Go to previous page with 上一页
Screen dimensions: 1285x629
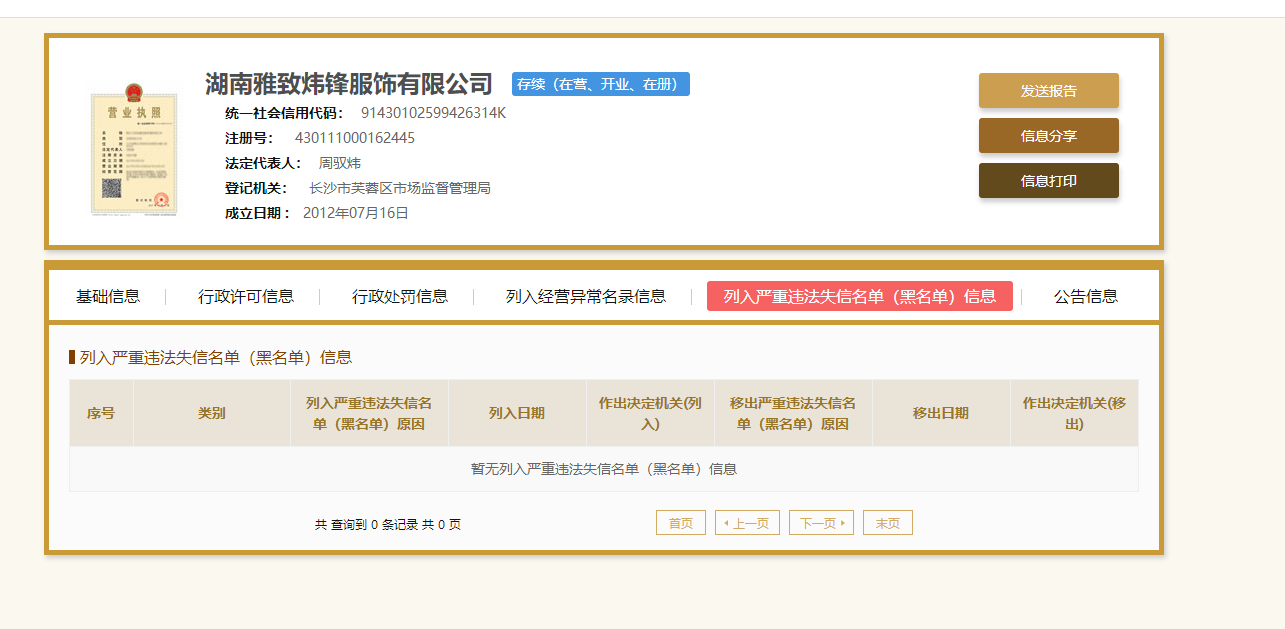[x=747, y=523]
